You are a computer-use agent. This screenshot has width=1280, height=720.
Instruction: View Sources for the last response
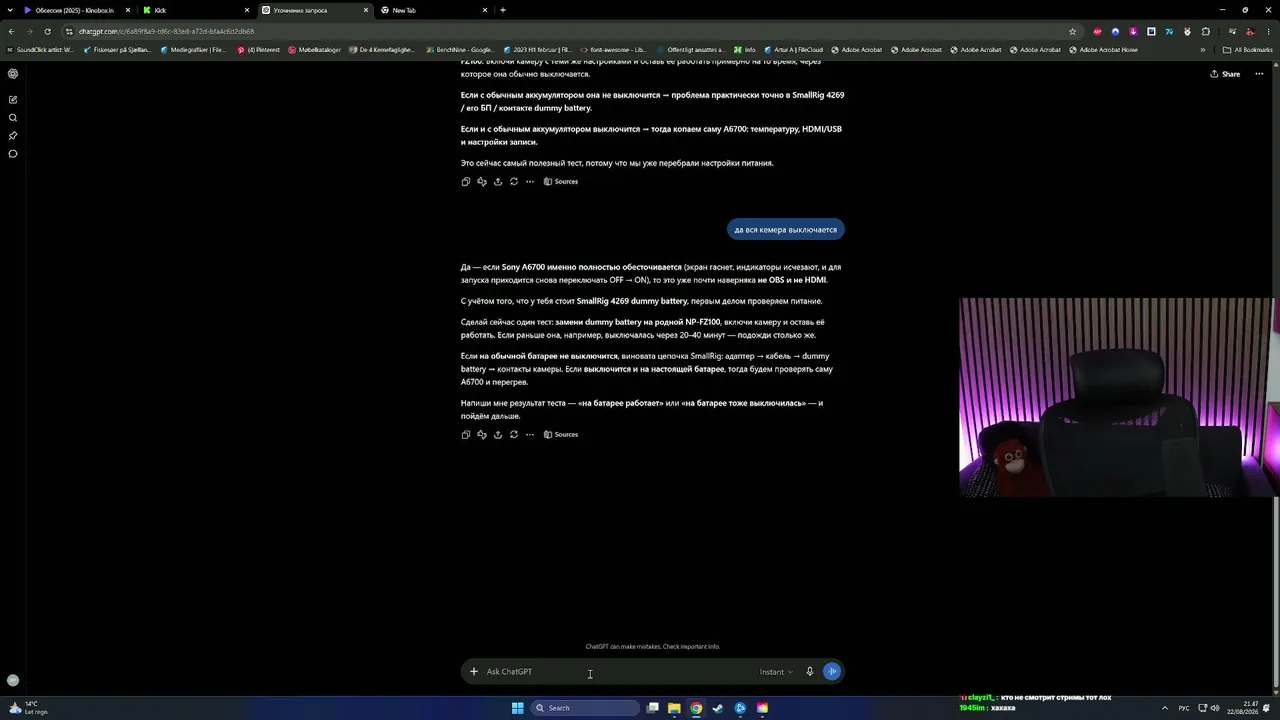coord(561,435)
